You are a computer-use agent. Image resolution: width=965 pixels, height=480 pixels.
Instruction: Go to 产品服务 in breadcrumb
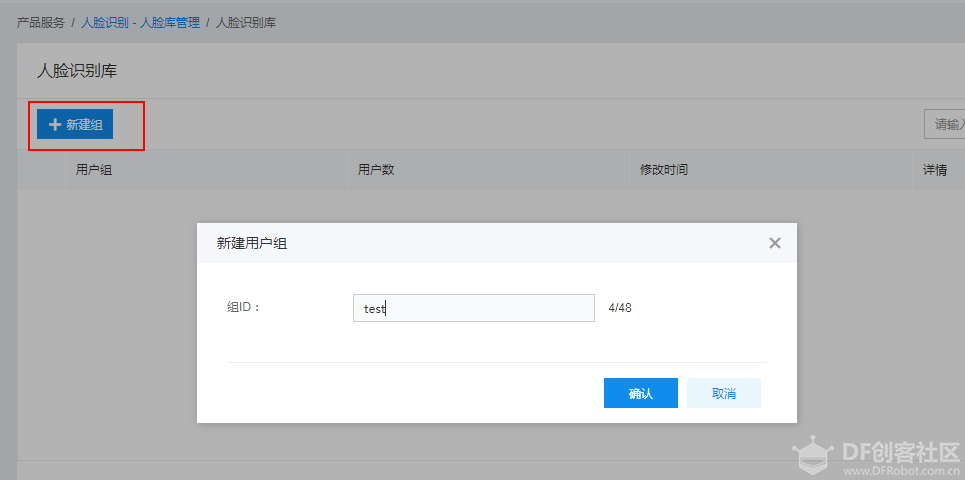41,22
